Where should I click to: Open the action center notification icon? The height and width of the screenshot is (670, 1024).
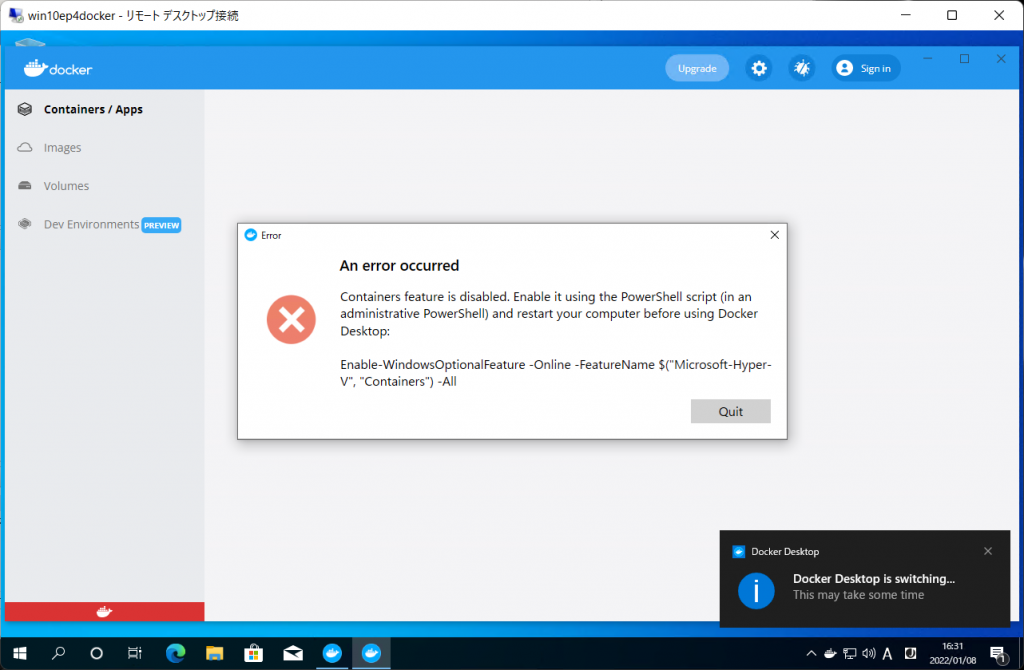(997, 654)
